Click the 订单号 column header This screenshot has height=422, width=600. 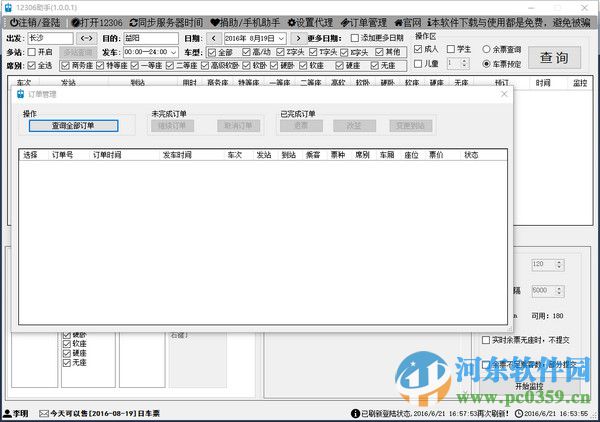(x=62, y=155)
